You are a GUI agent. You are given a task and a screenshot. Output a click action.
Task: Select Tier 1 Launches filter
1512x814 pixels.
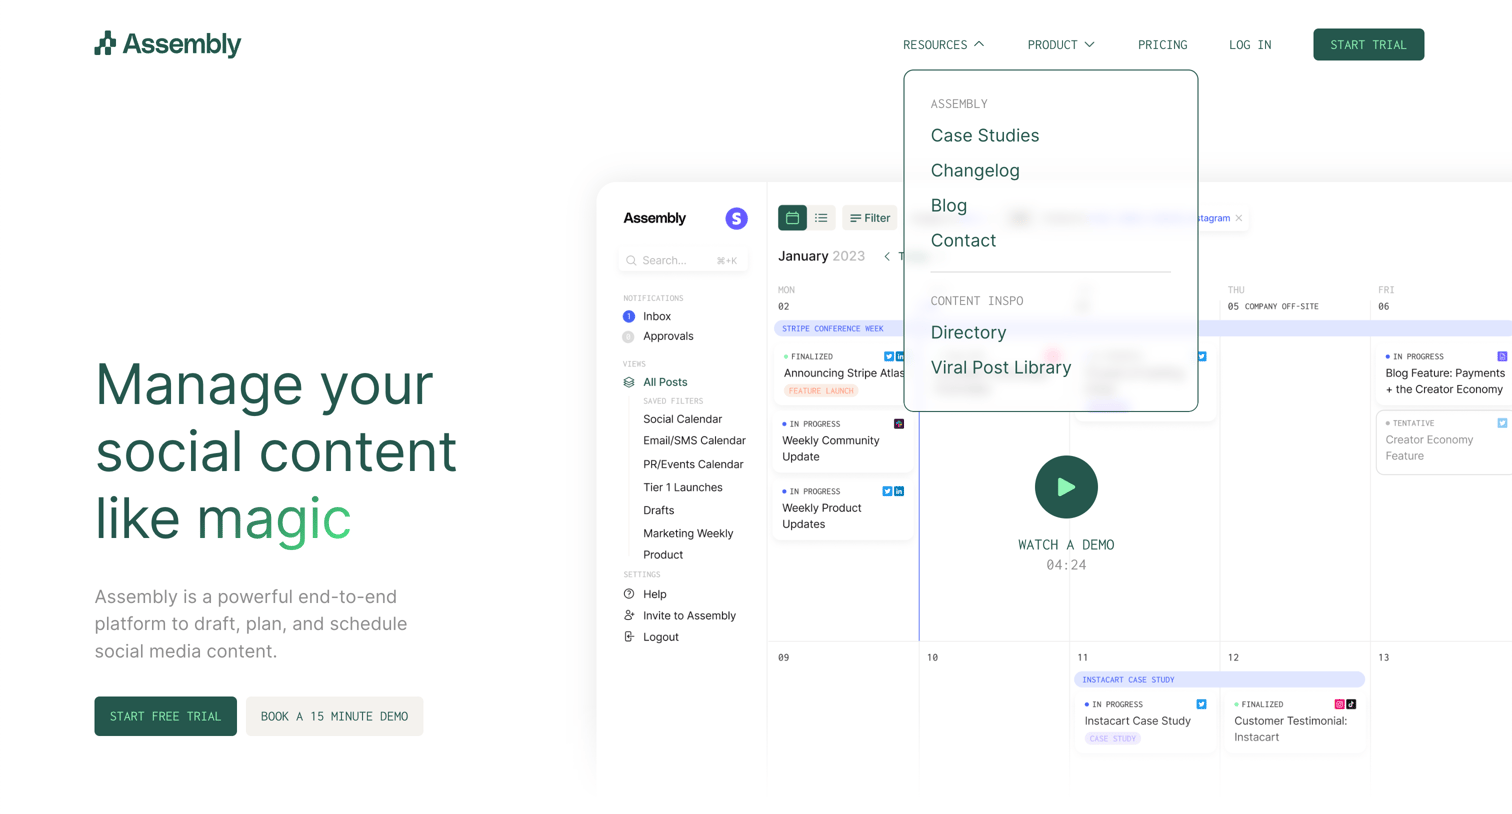tap(682, 487)
